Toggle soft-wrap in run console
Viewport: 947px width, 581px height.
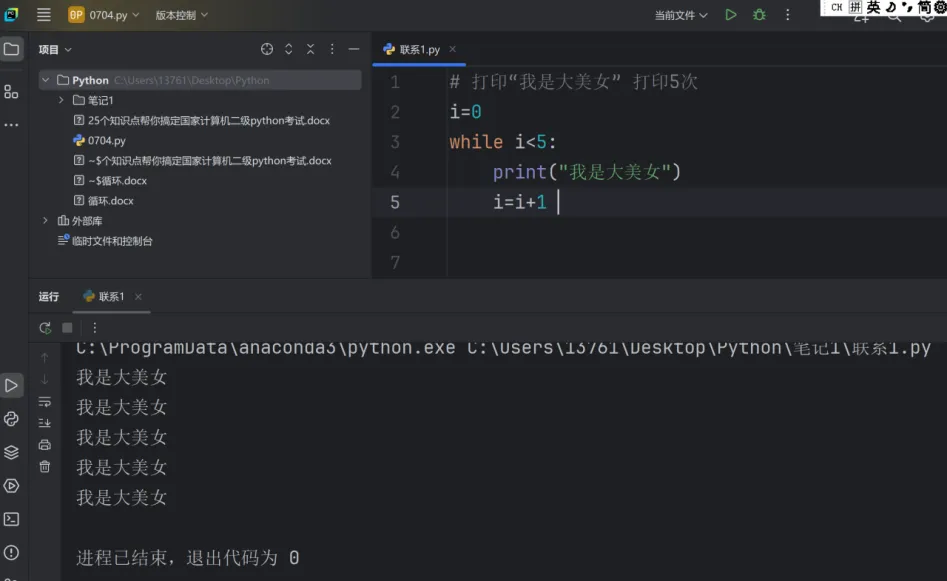45,402
